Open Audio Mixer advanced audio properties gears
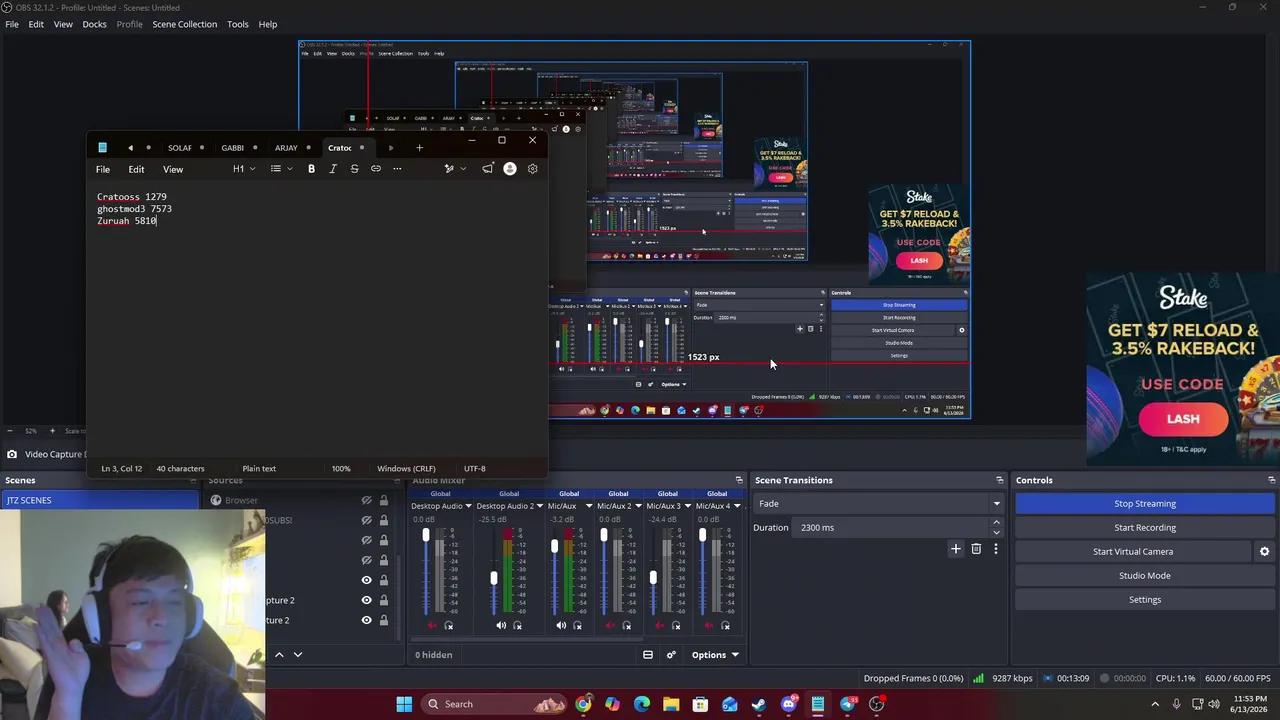 coord(671,655)
